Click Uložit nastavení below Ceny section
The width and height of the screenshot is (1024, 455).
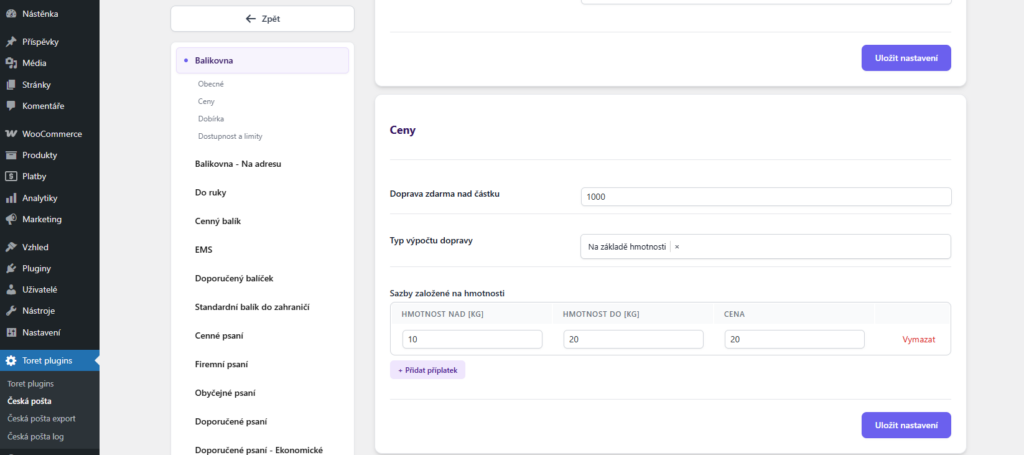click(x=905, y=425)
